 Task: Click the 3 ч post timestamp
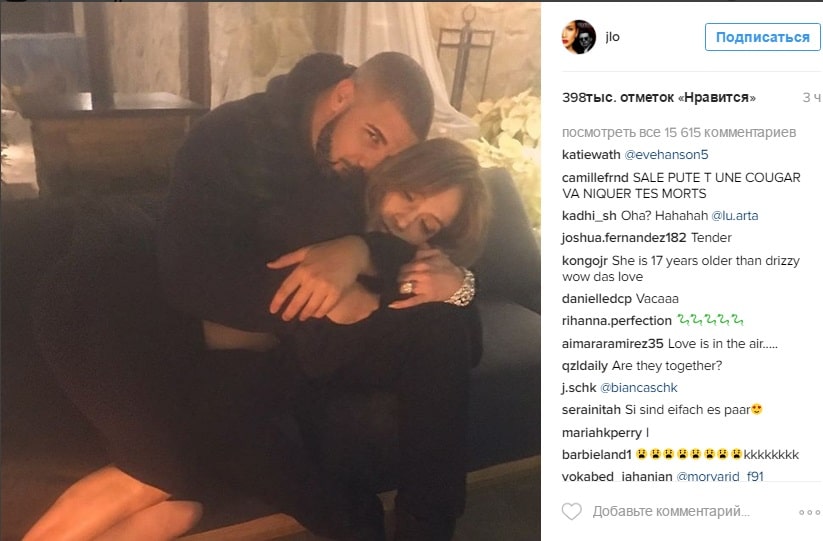[x=811, y=98]
